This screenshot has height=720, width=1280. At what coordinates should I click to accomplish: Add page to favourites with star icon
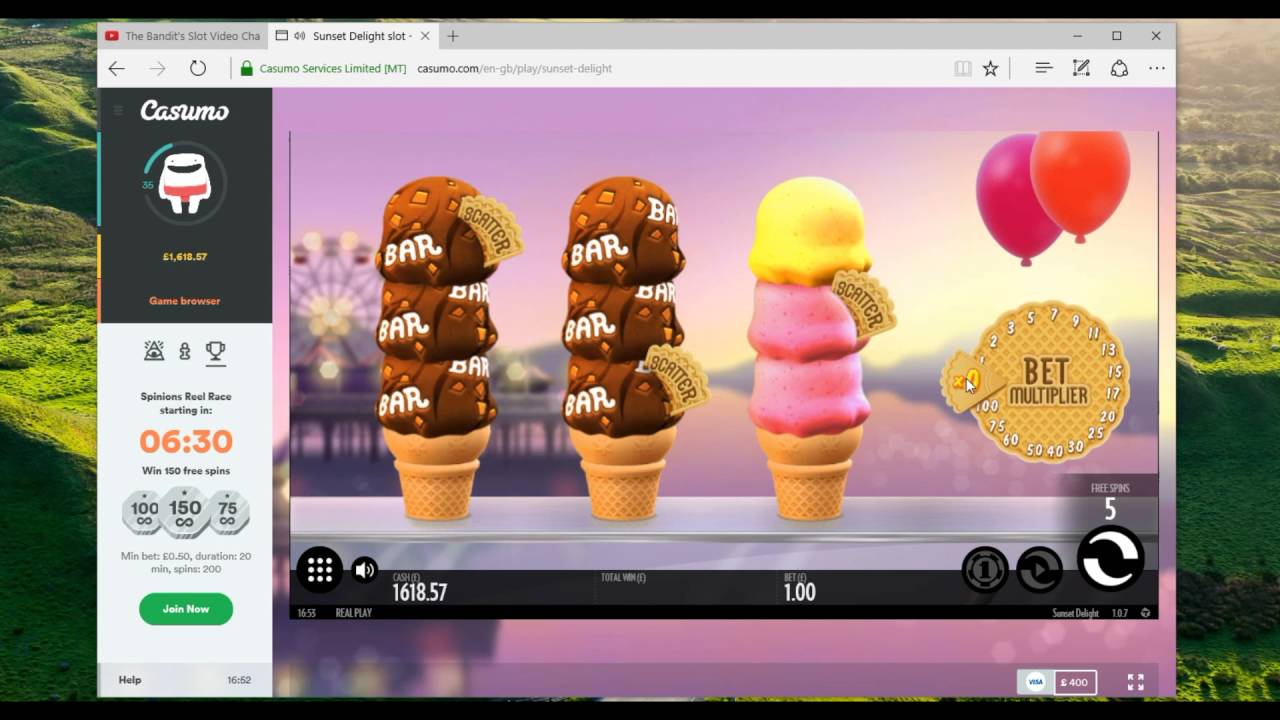(990, 68)
